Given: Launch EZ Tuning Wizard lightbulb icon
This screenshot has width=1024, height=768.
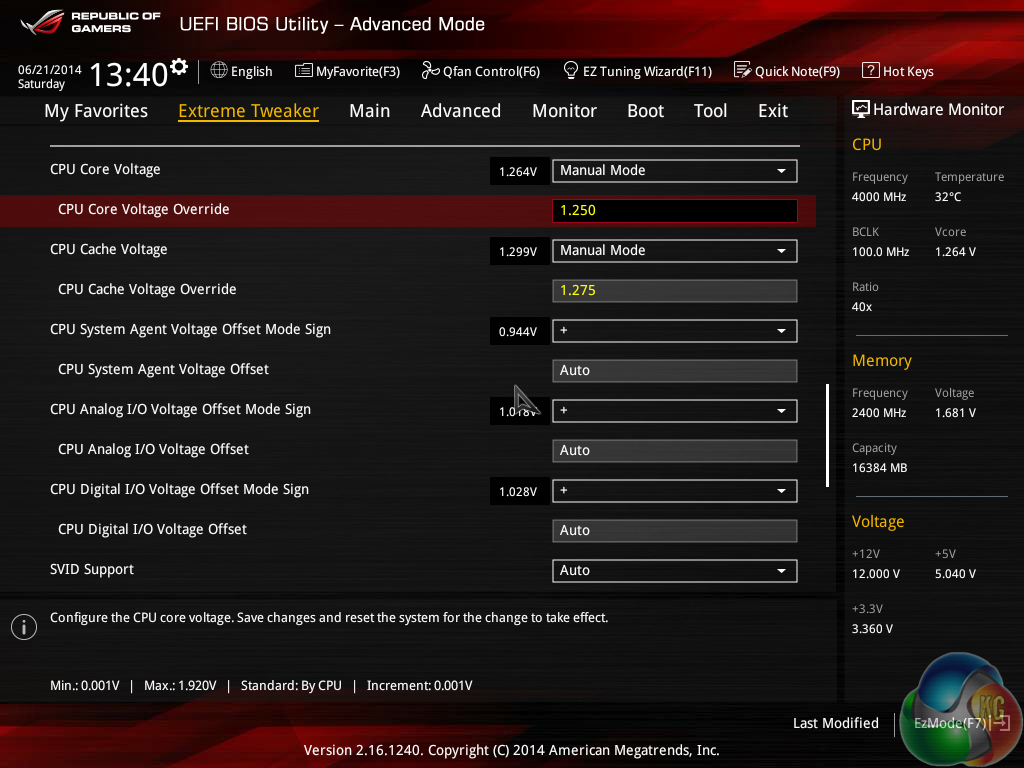Looking at the screenshot, I should (x=571, y=71).
